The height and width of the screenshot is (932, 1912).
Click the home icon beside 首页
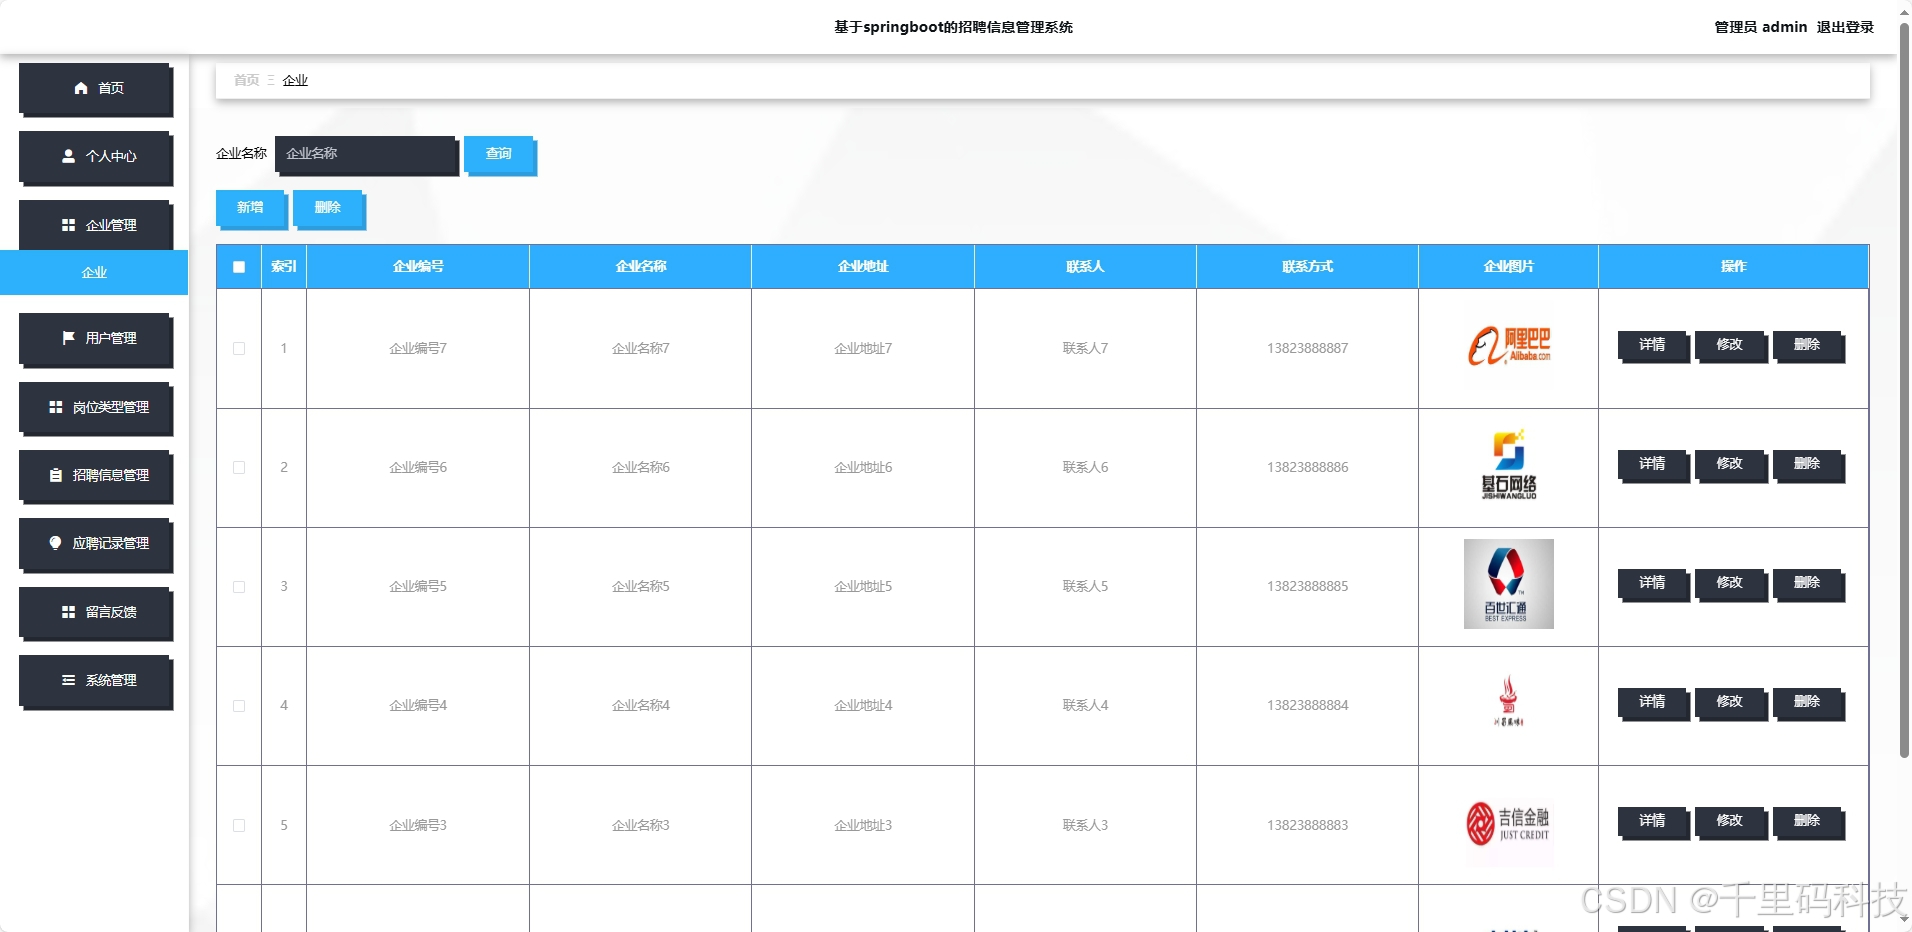pos(81,88)
